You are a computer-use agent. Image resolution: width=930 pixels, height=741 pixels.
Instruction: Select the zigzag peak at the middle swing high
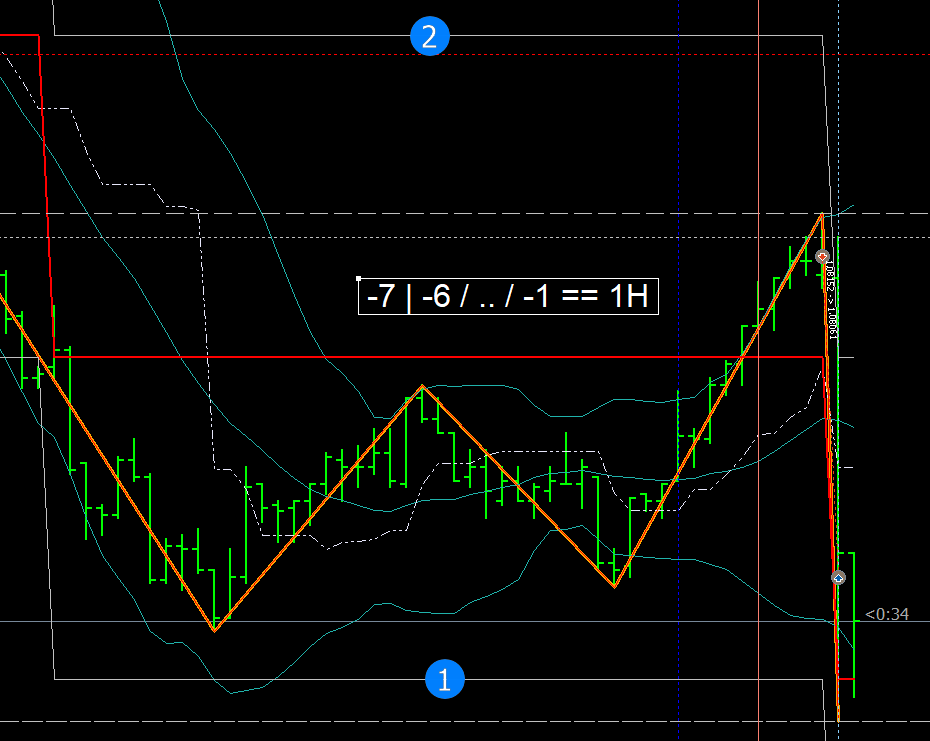[x=423, y=386]
